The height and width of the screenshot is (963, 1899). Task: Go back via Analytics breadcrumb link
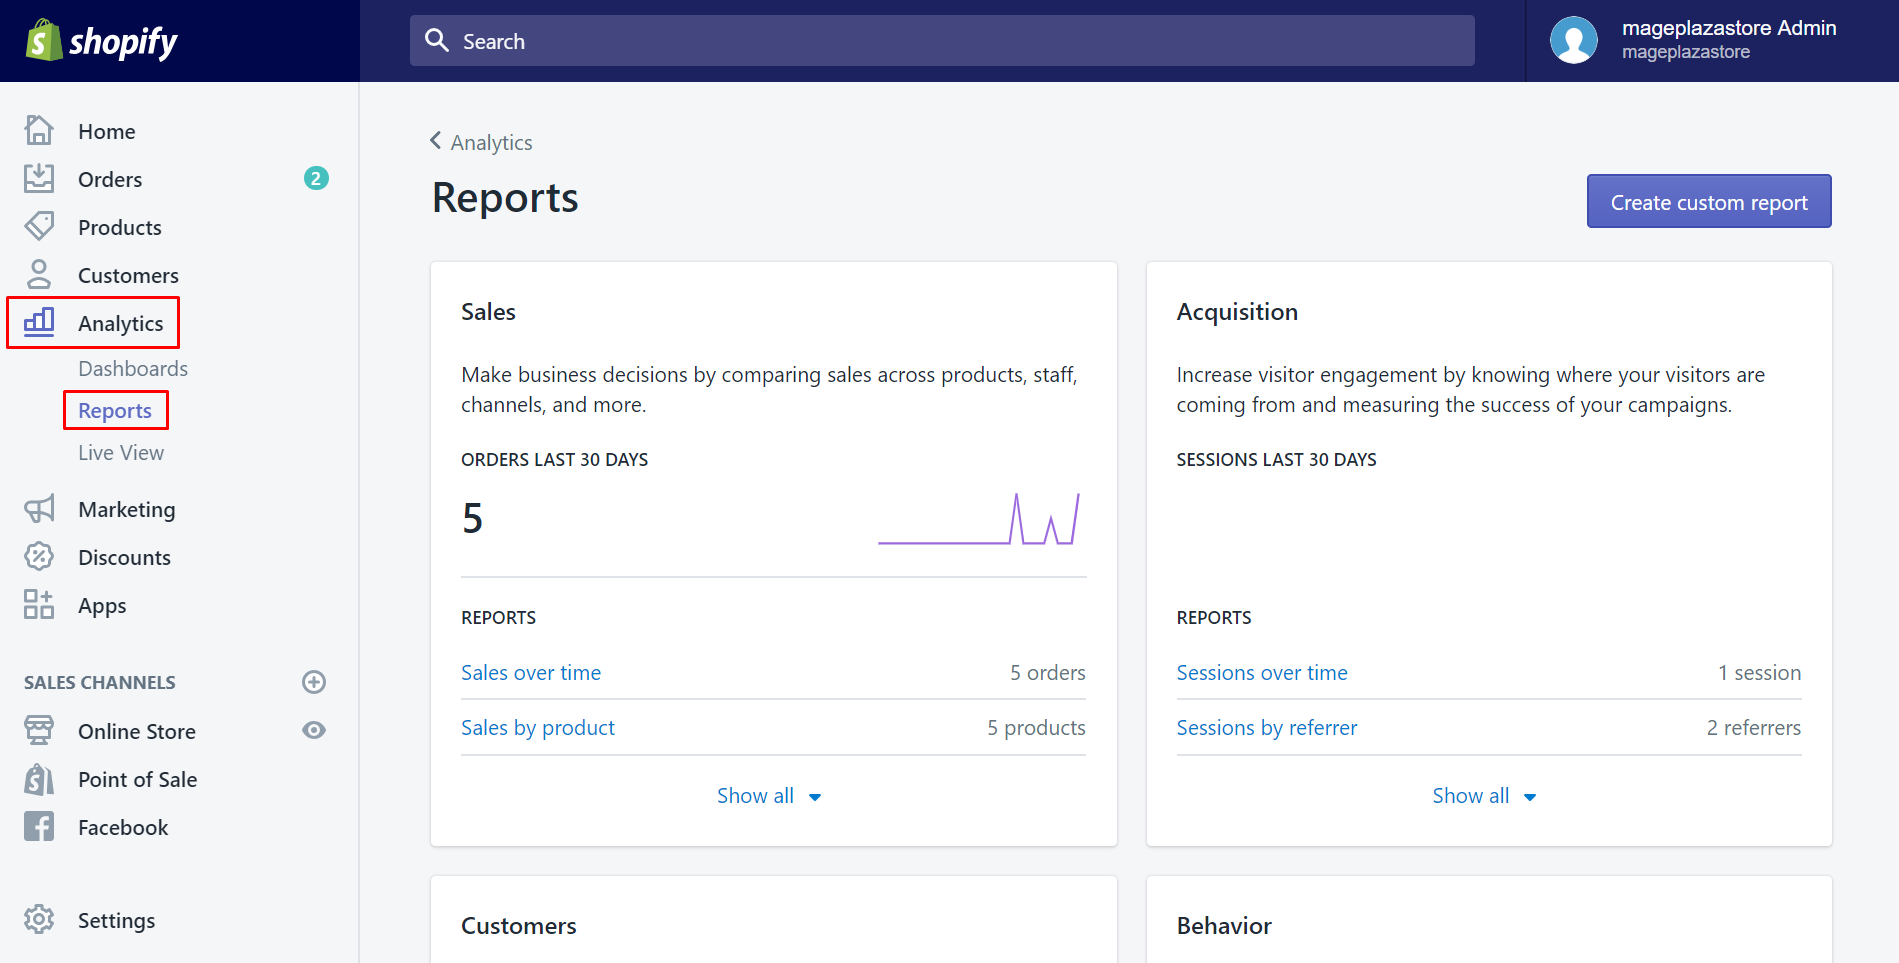tap(491, 142)
